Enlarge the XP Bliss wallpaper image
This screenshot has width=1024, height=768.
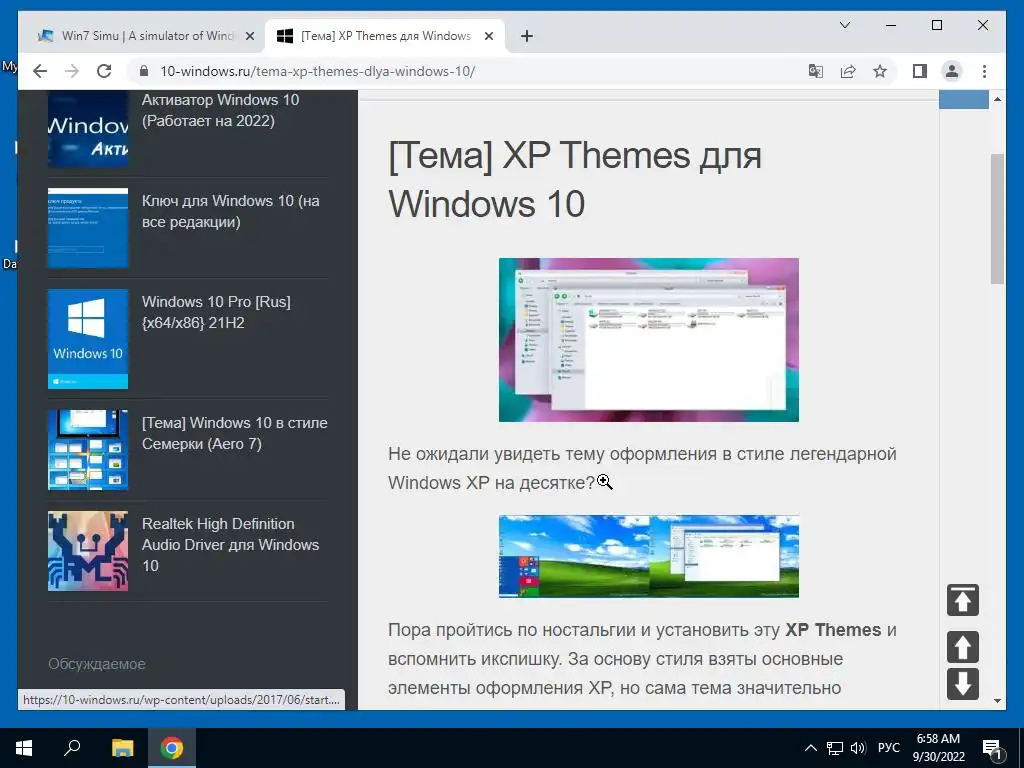[648, 556]
